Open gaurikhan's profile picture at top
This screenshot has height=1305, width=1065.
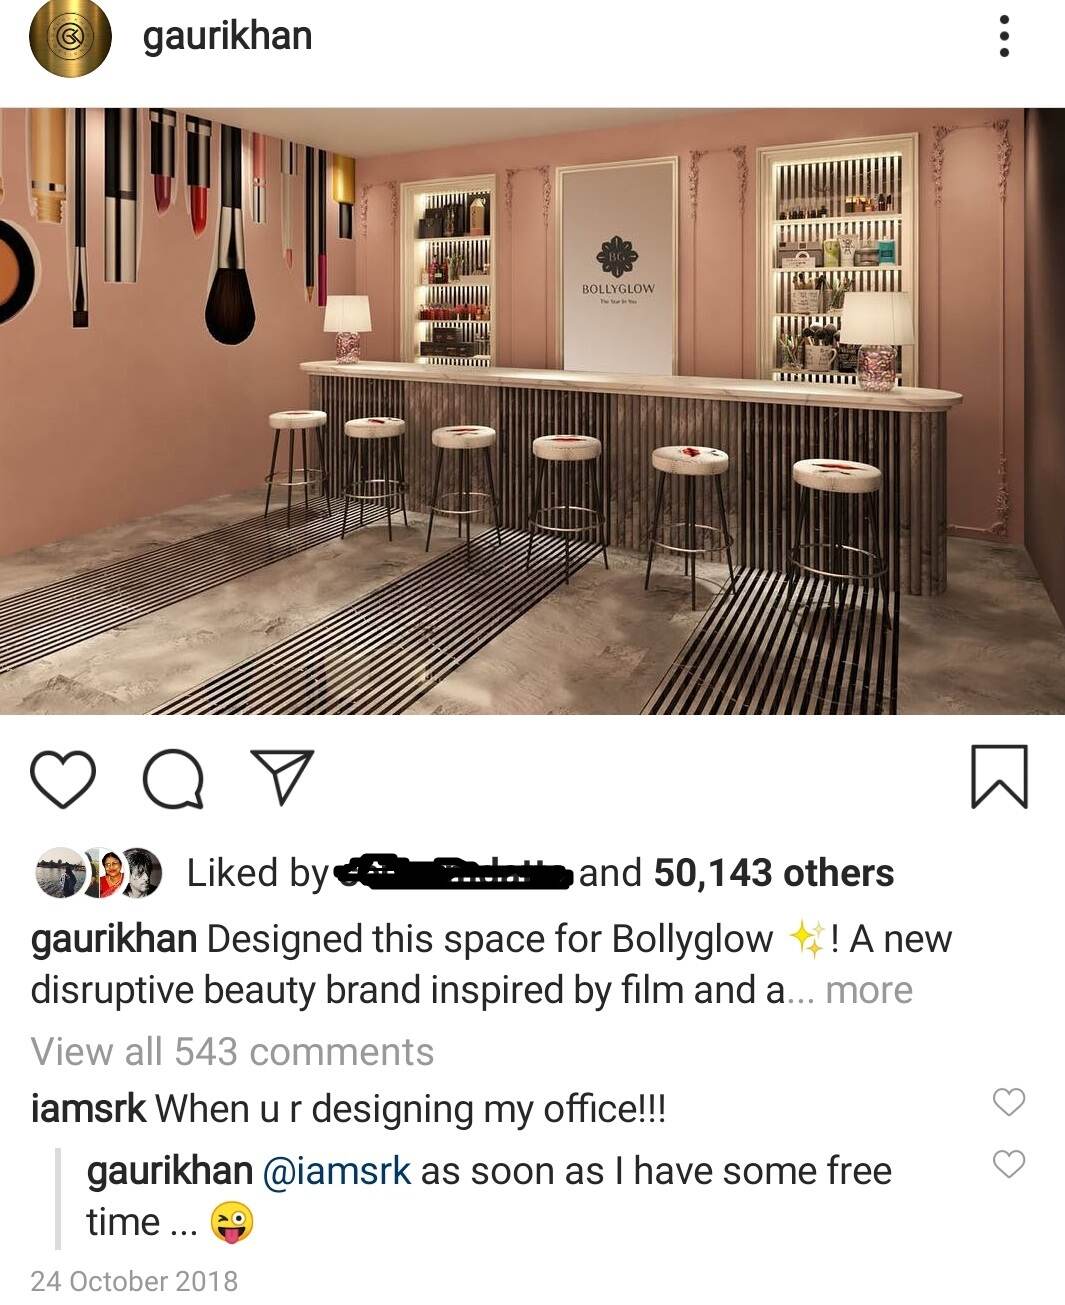[x=69, y=38]
